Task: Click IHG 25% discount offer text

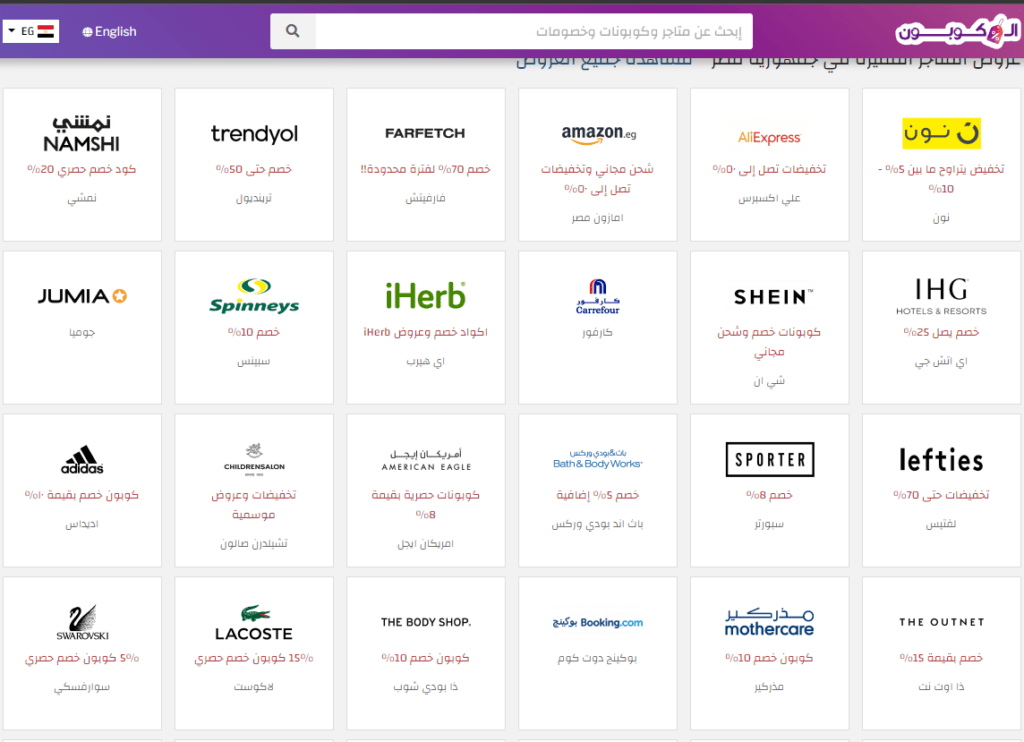Action: (941, 332)
